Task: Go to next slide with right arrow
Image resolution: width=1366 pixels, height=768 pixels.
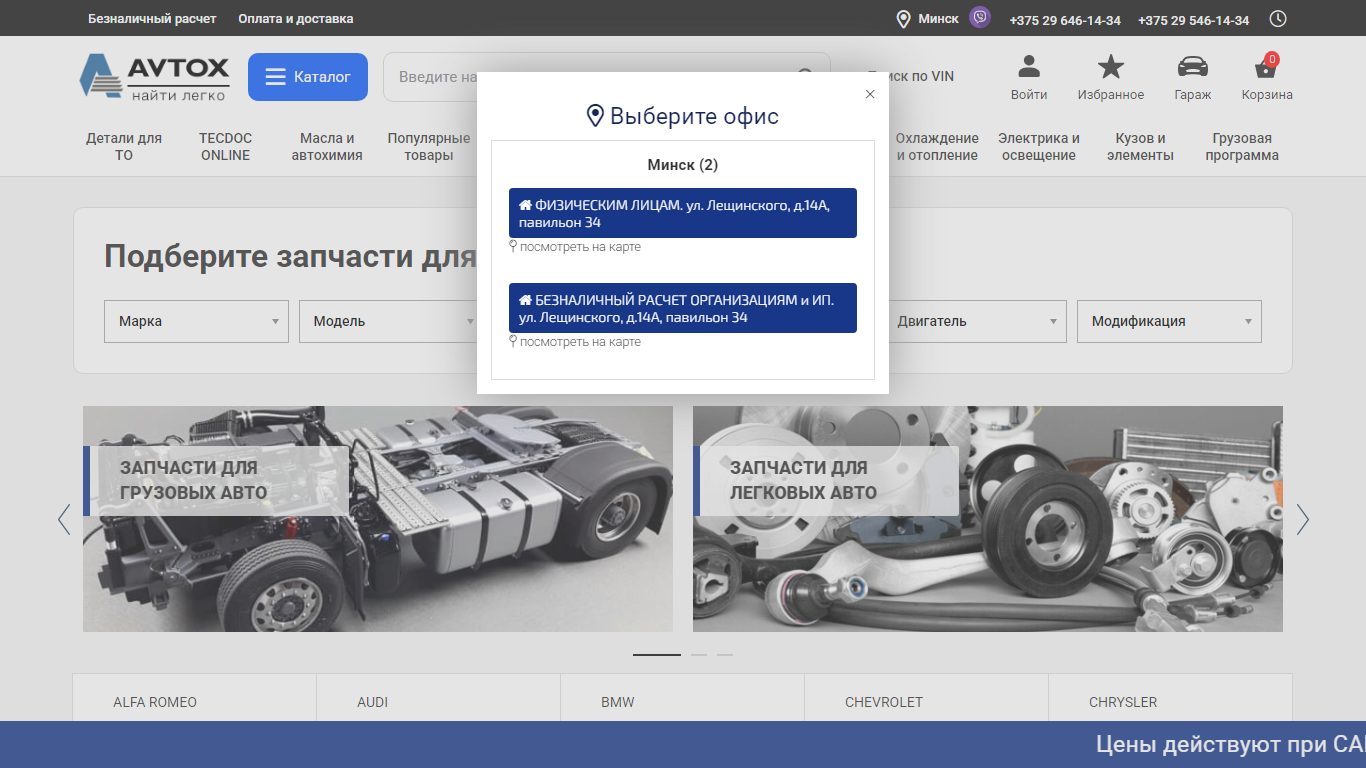Action: tap(1302, 519)
